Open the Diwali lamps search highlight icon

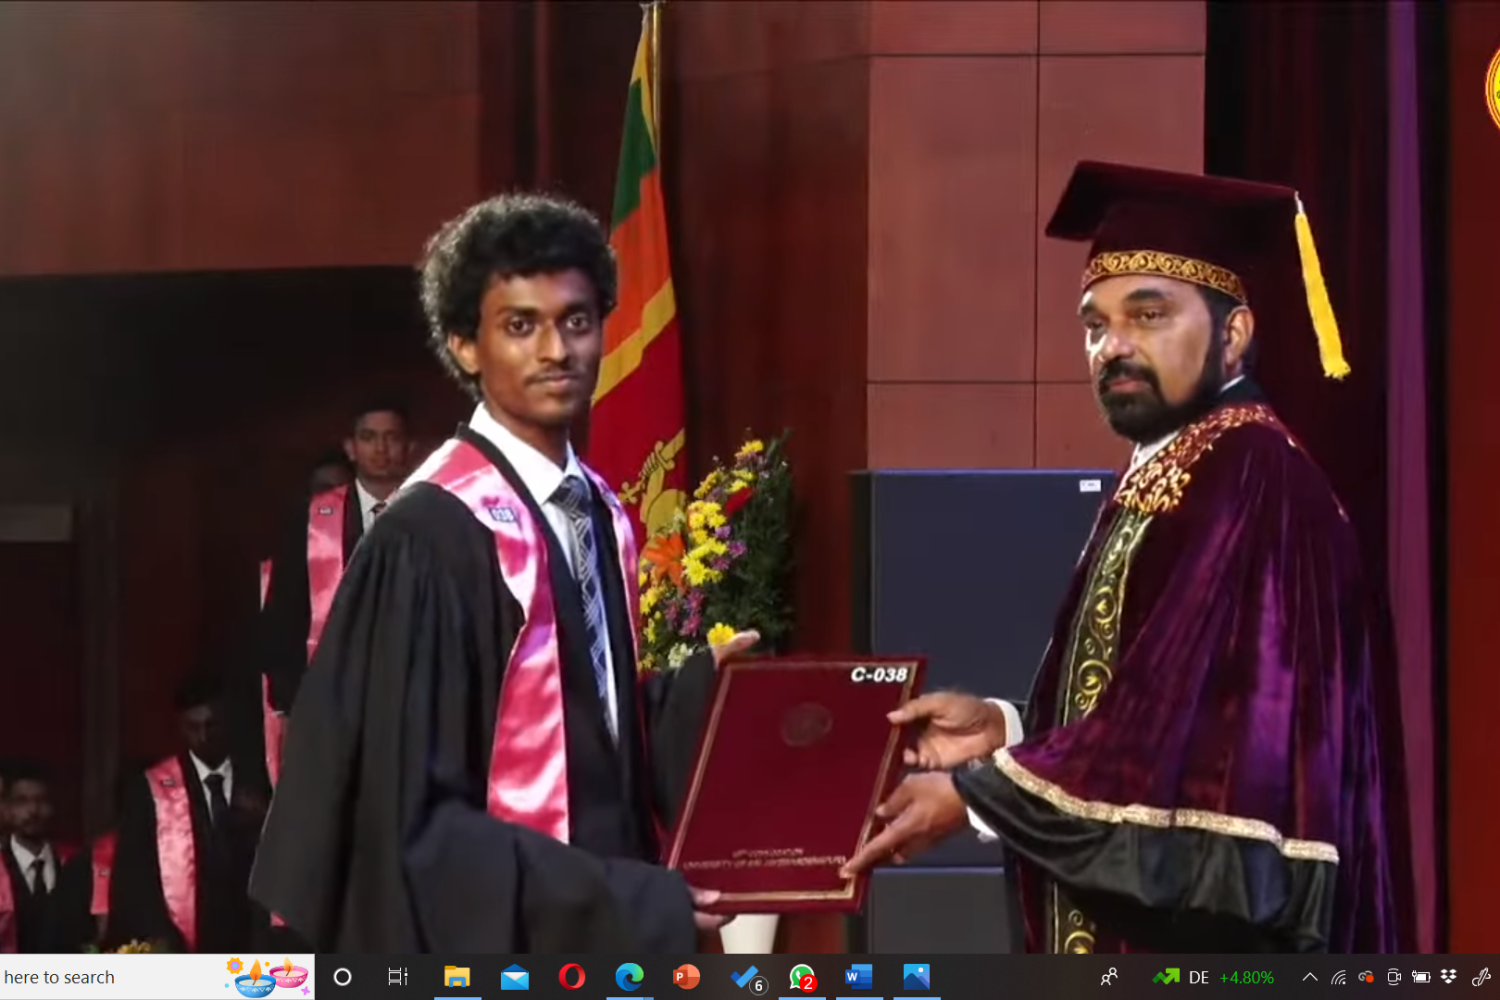(267, 977)
